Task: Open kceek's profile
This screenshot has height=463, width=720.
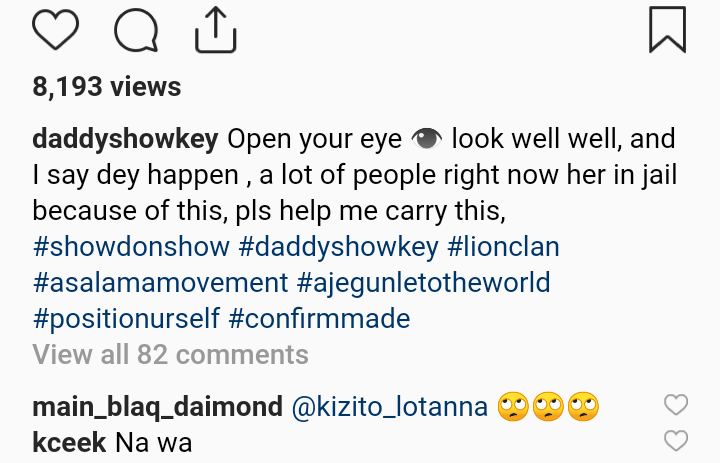Action: 69,443
